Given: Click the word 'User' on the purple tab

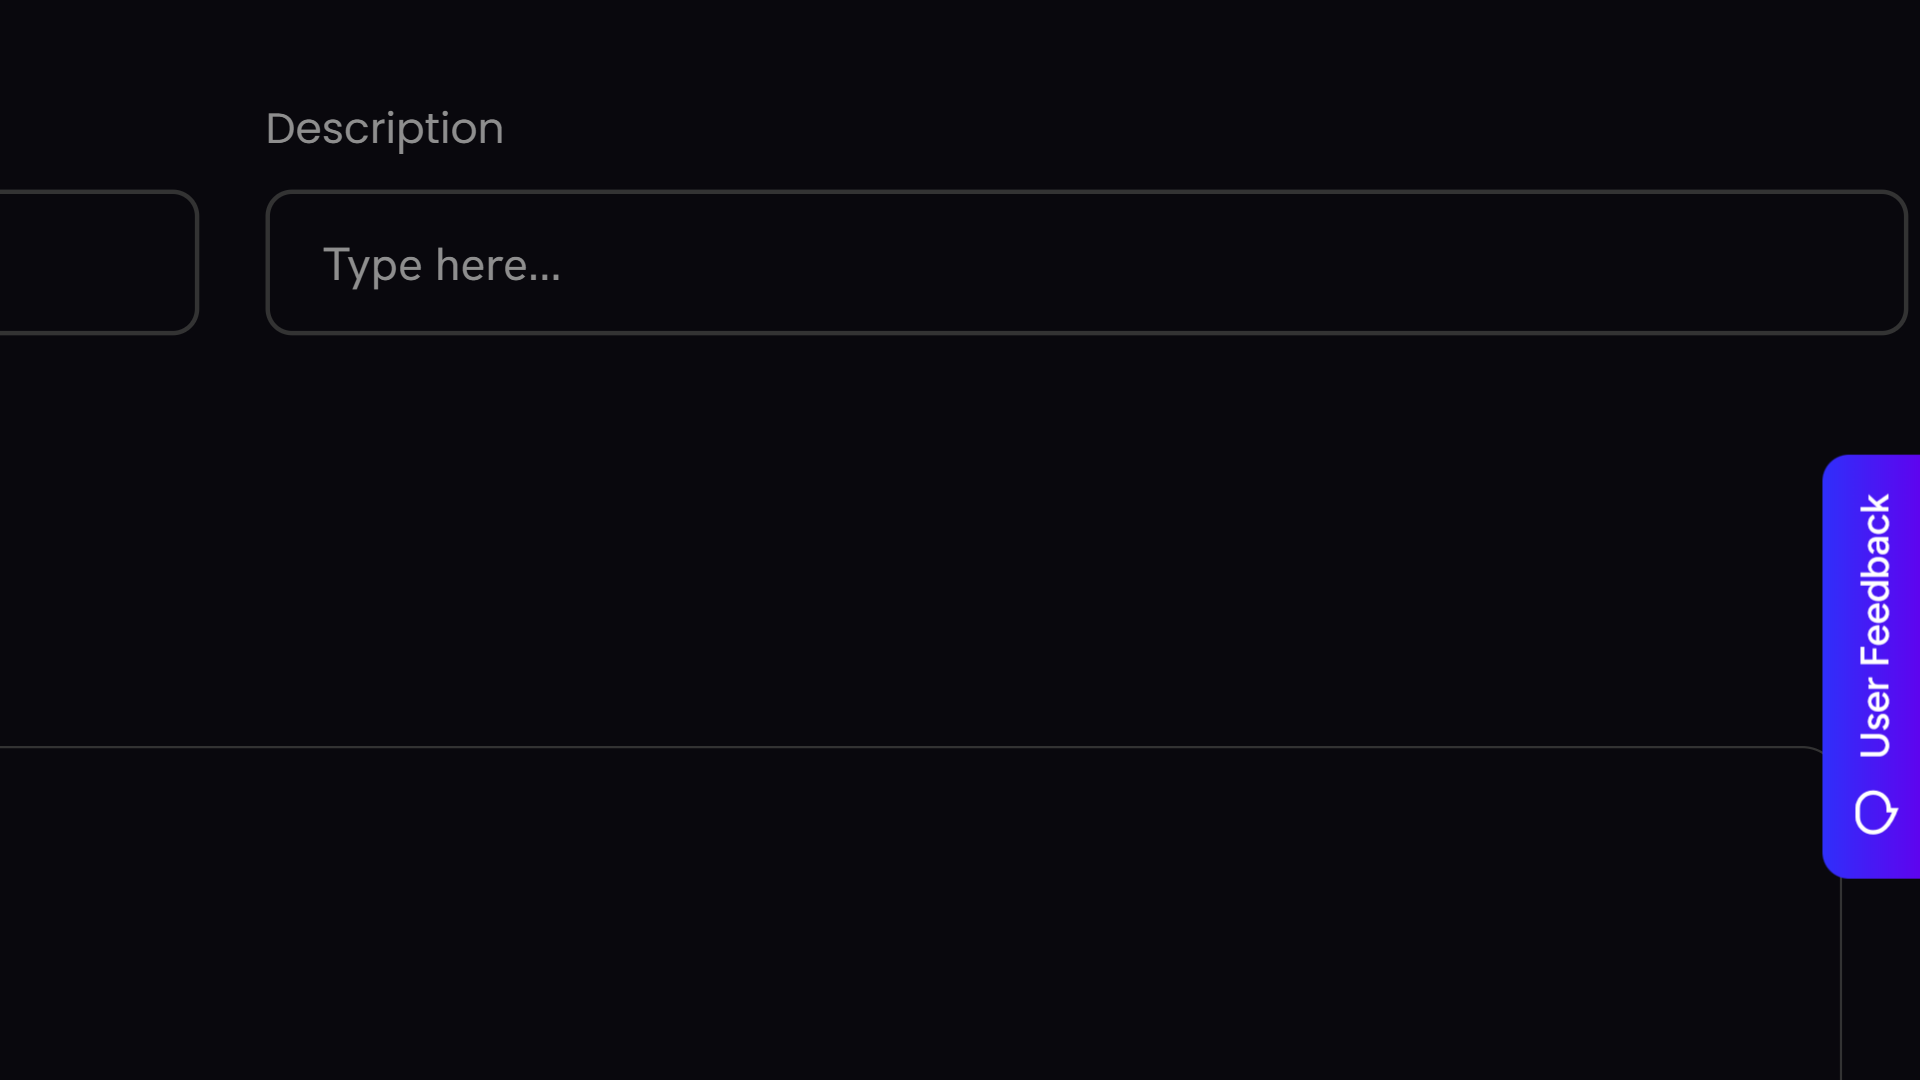Looking at the screenshot, I should point(1875,718).
